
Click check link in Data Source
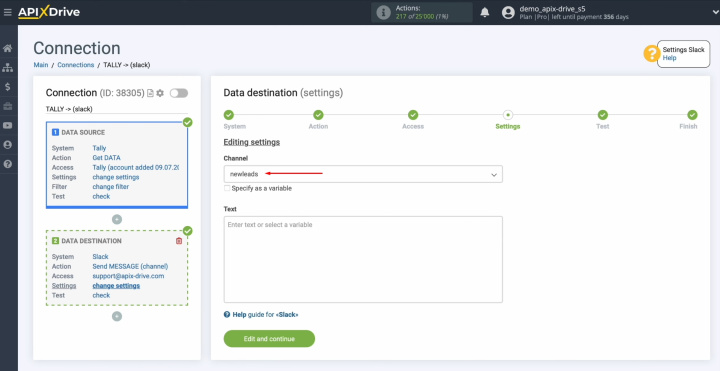point(101,197)
